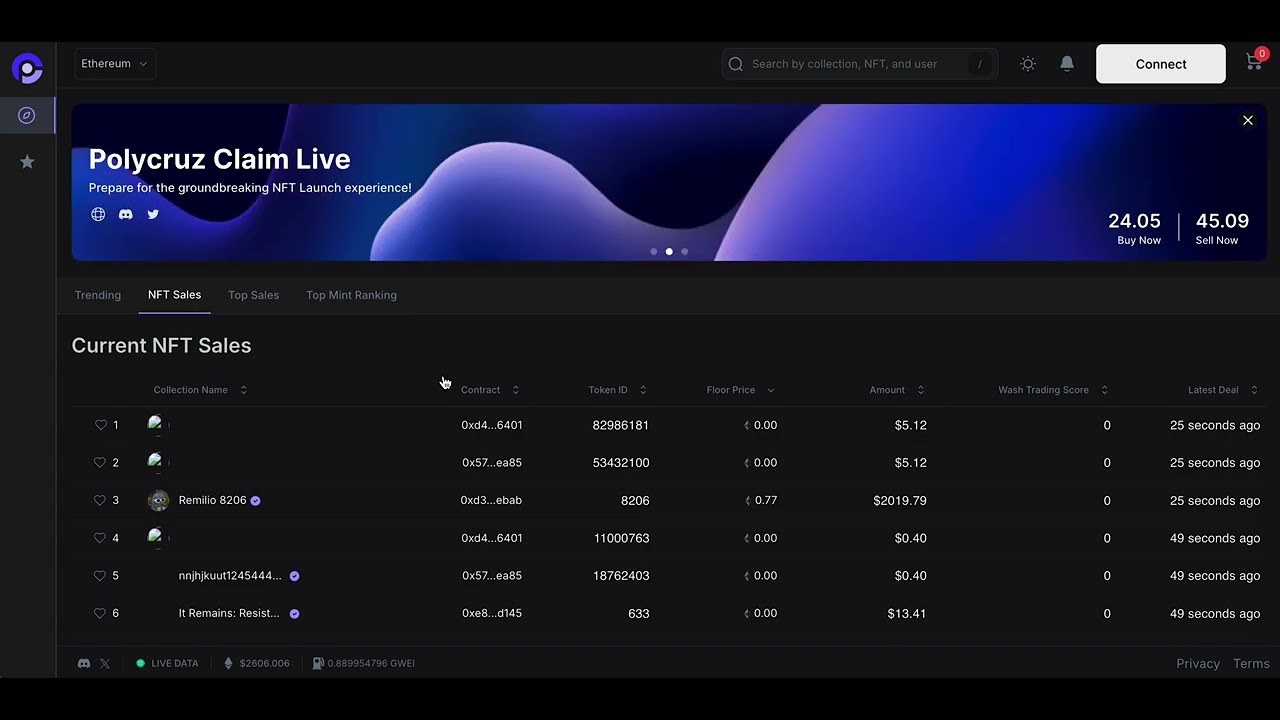Sort by Latest Deal column

[1224, 390]
